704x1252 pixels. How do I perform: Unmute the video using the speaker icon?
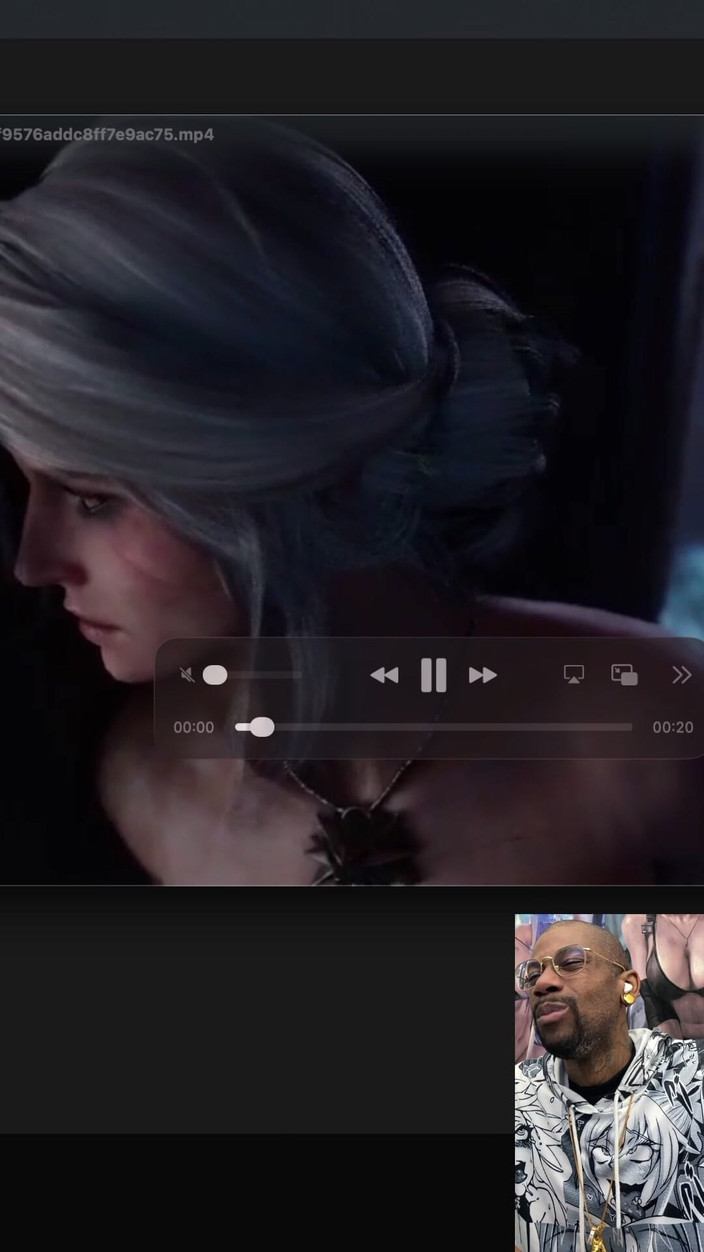pyautogui.click(x=187, y=675)
